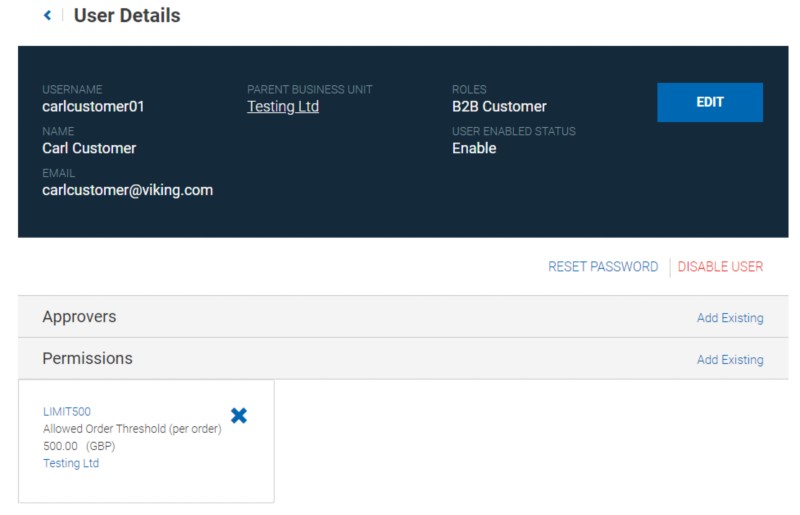Click the User Details page heading
Screen dimensions: 800x515
point(127,16)
